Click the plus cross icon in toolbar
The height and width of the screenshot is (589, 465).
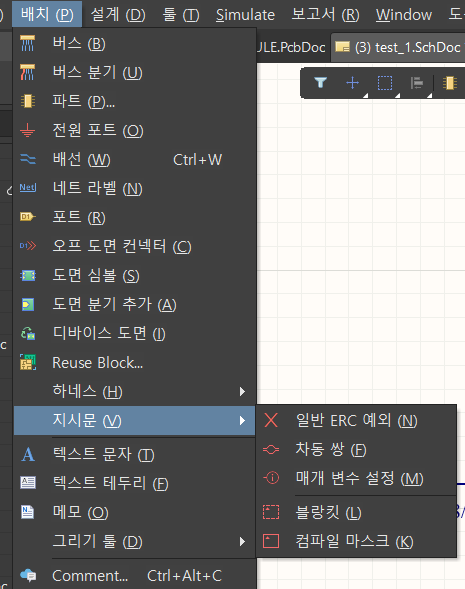(352, 82)
